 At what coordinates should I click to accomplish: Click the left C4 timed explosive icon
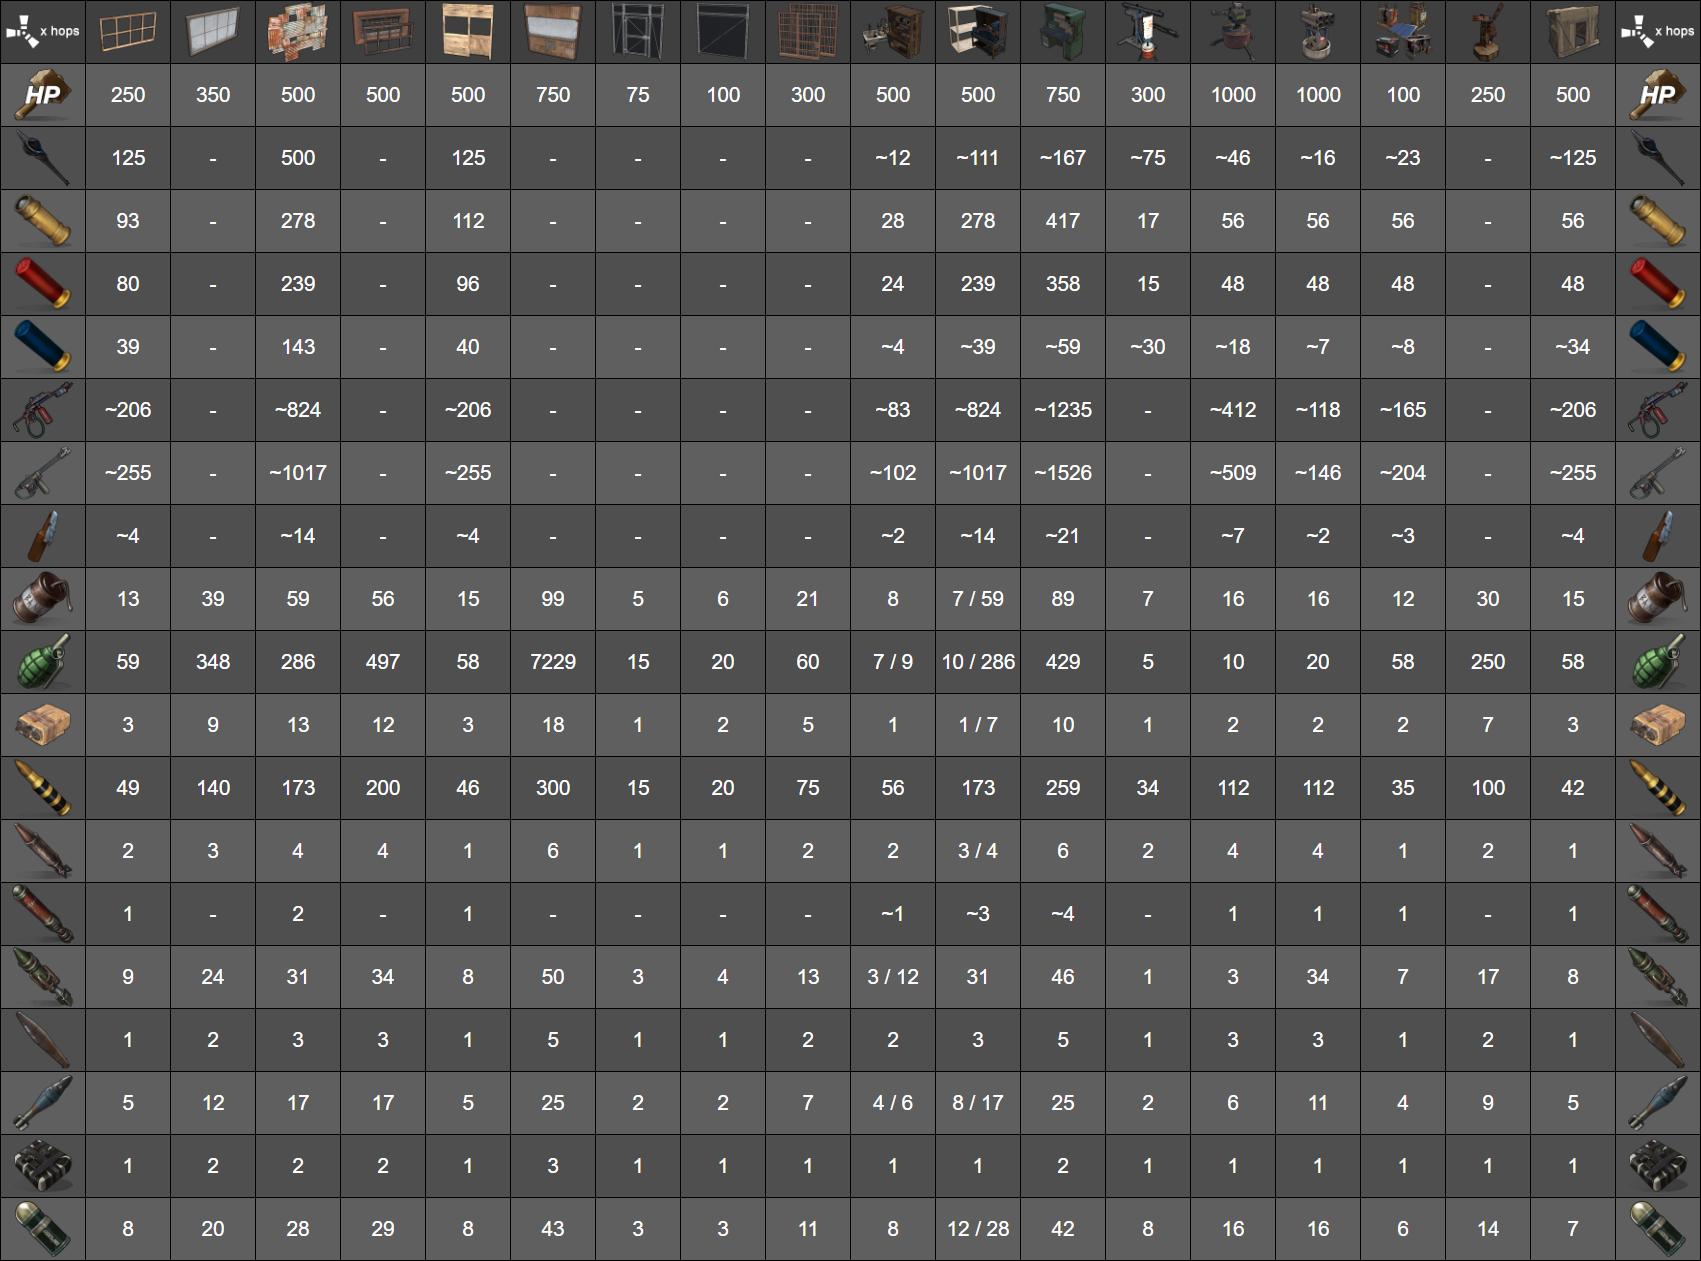pos(42,1166)
